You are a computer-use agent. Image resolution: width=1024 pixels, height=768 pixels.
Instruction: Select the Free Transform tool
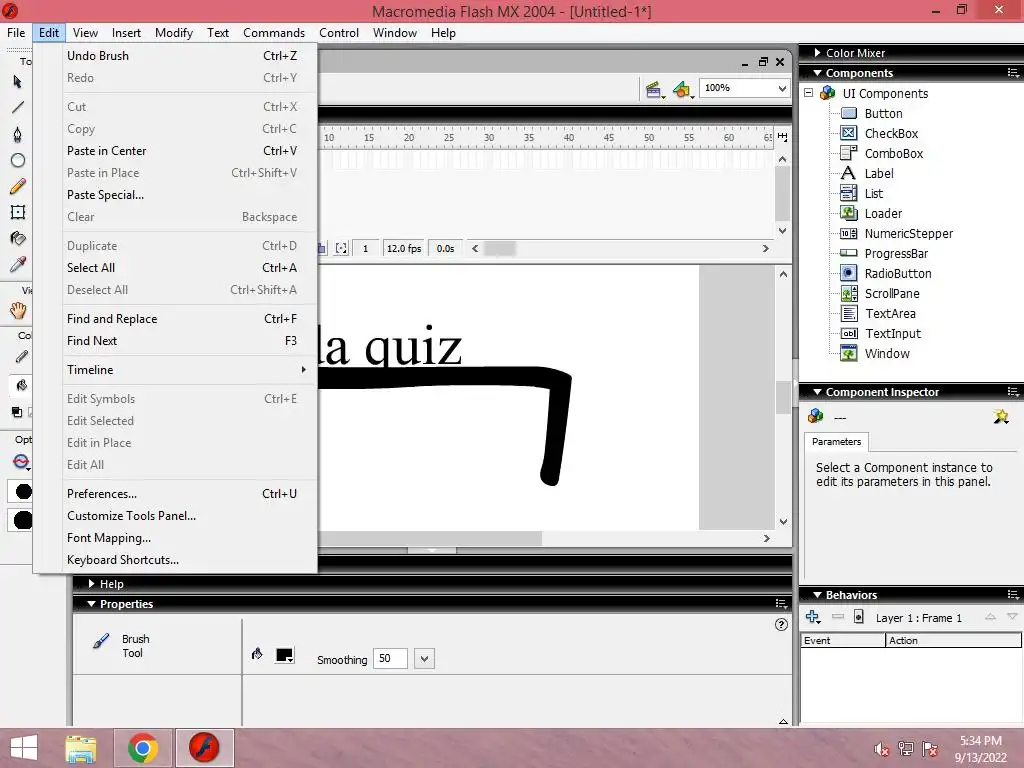(x=18, y=212)
